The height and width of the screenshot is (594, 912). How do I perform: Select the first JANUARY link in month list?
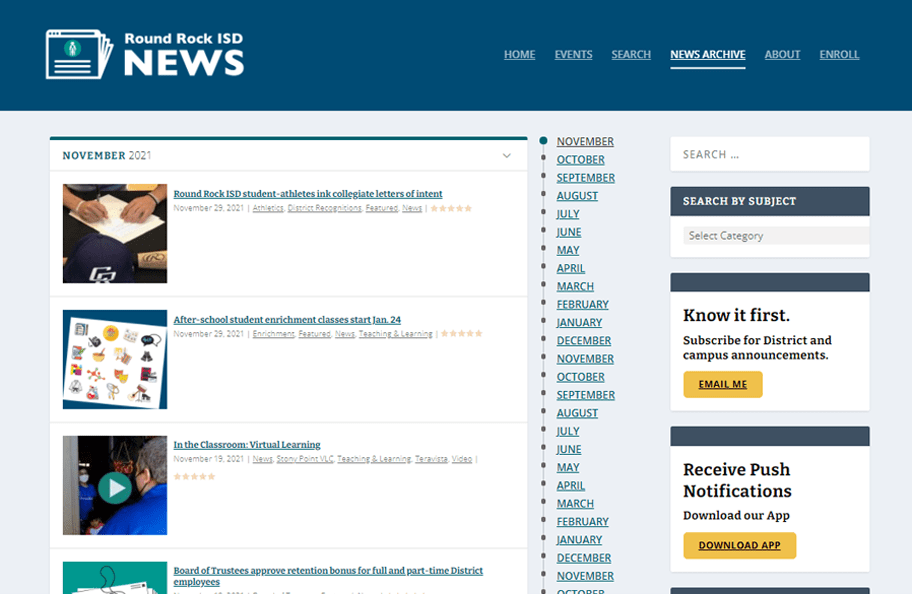coord(579,322)
